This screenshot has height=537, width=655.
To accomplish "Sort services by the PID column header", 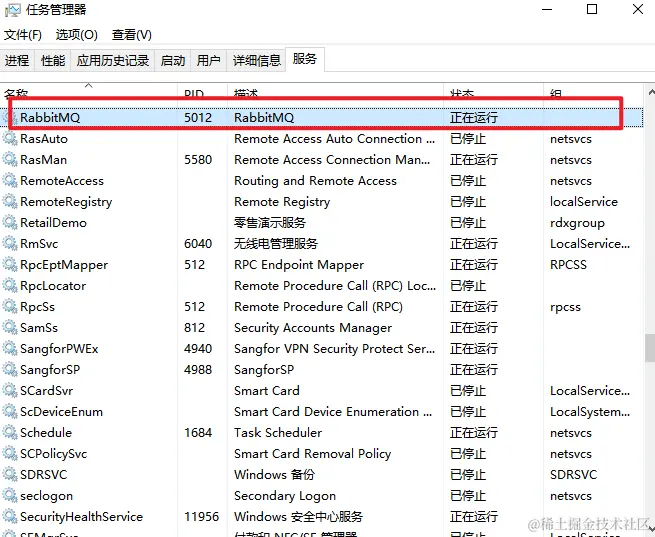I will coord(203,92).
